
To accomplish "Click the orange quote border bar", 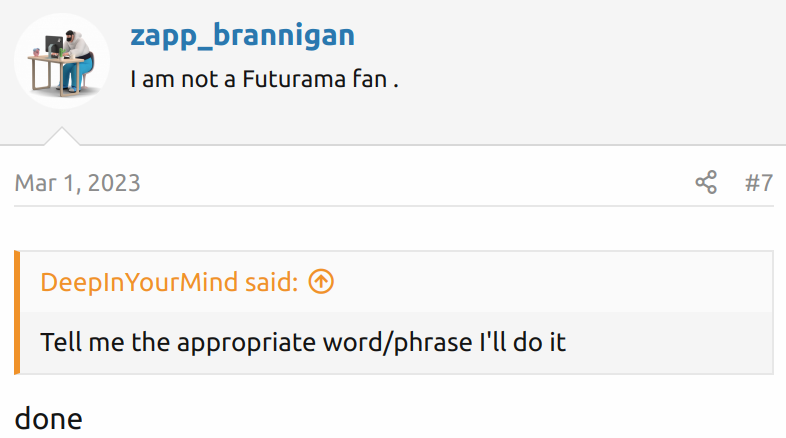I will pos(17,312).
